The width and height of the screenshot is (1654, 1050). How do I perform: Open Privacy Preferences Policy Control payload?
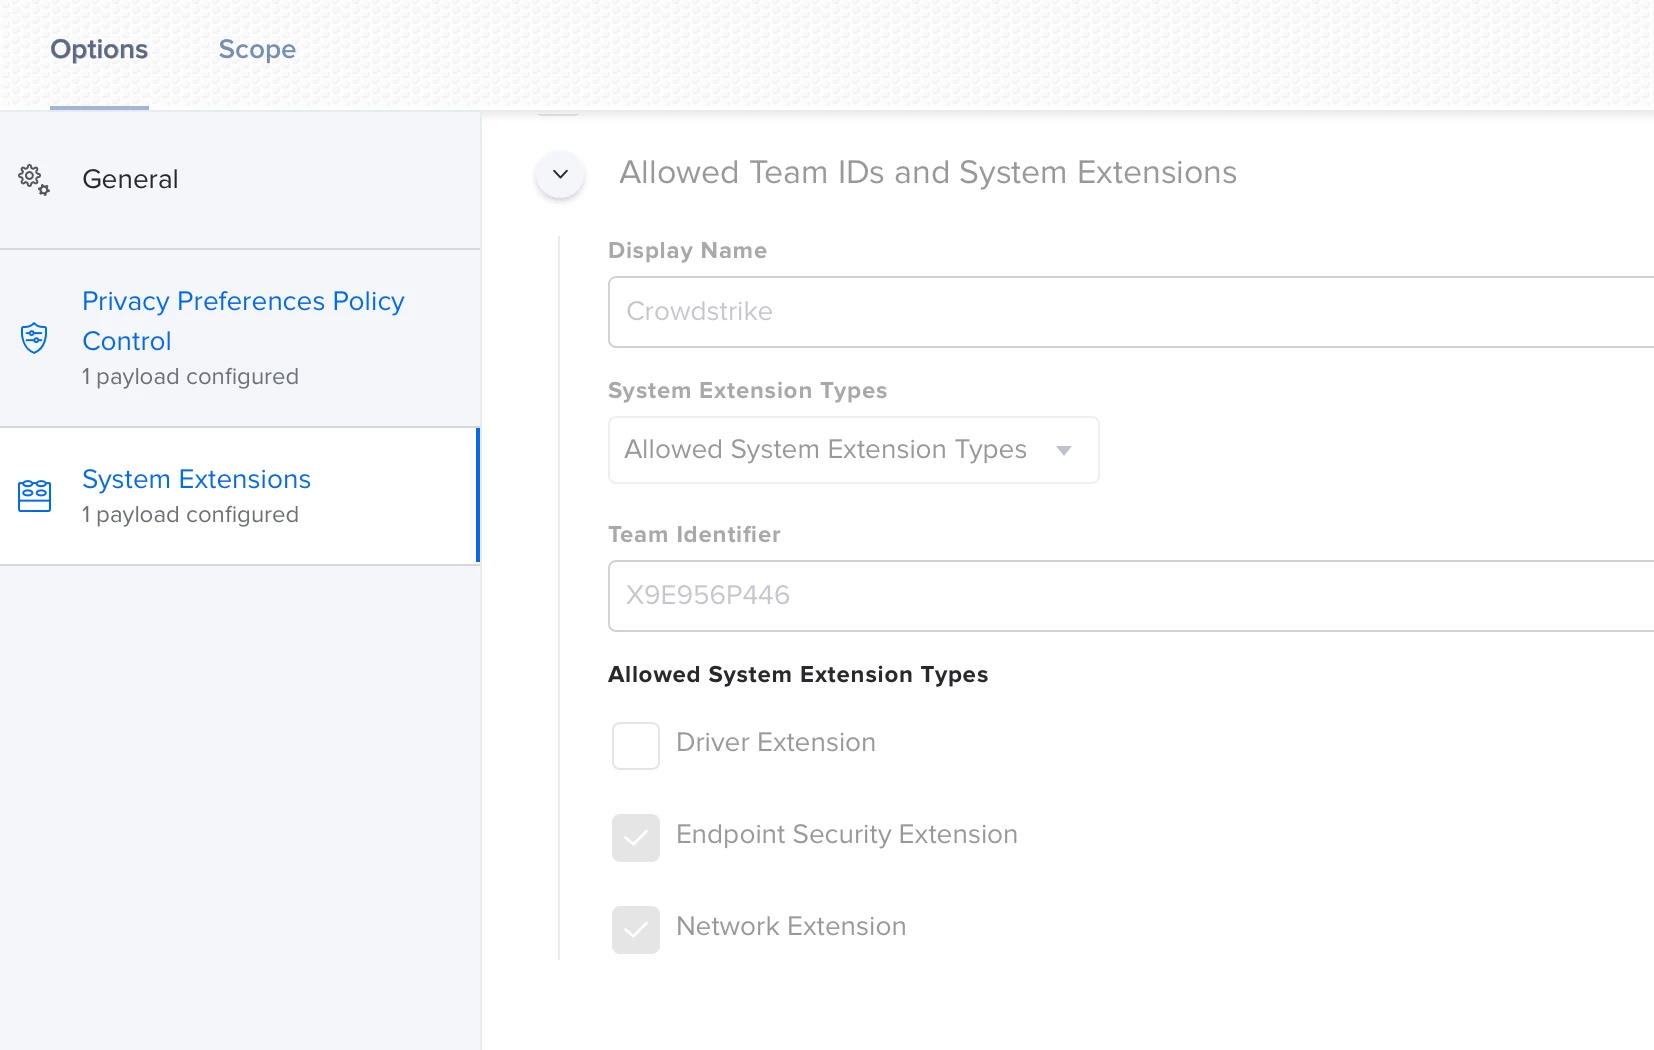click(x=243, y=320)
